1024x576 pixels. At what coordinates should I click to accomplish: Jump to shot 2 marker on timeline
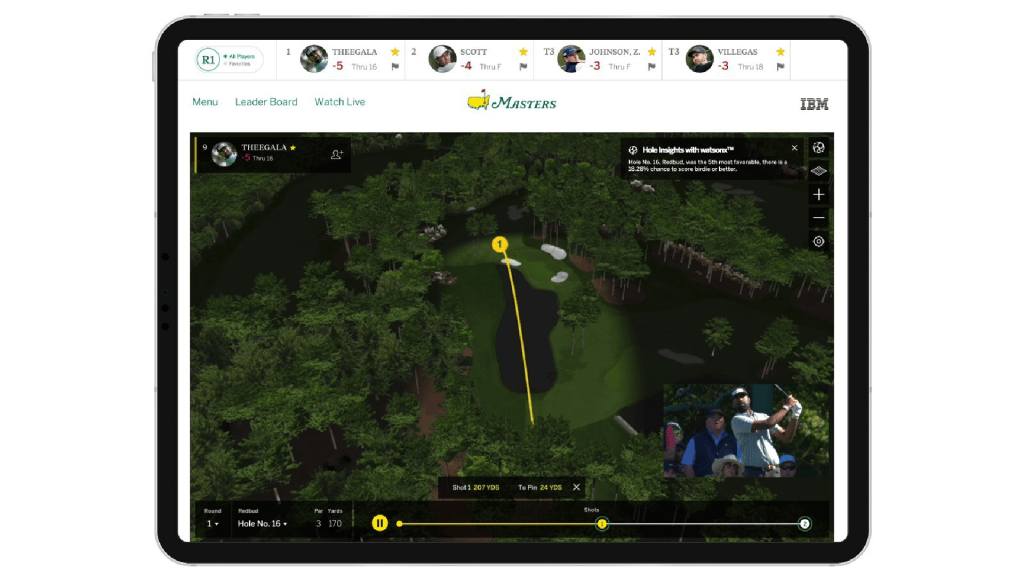805,524
